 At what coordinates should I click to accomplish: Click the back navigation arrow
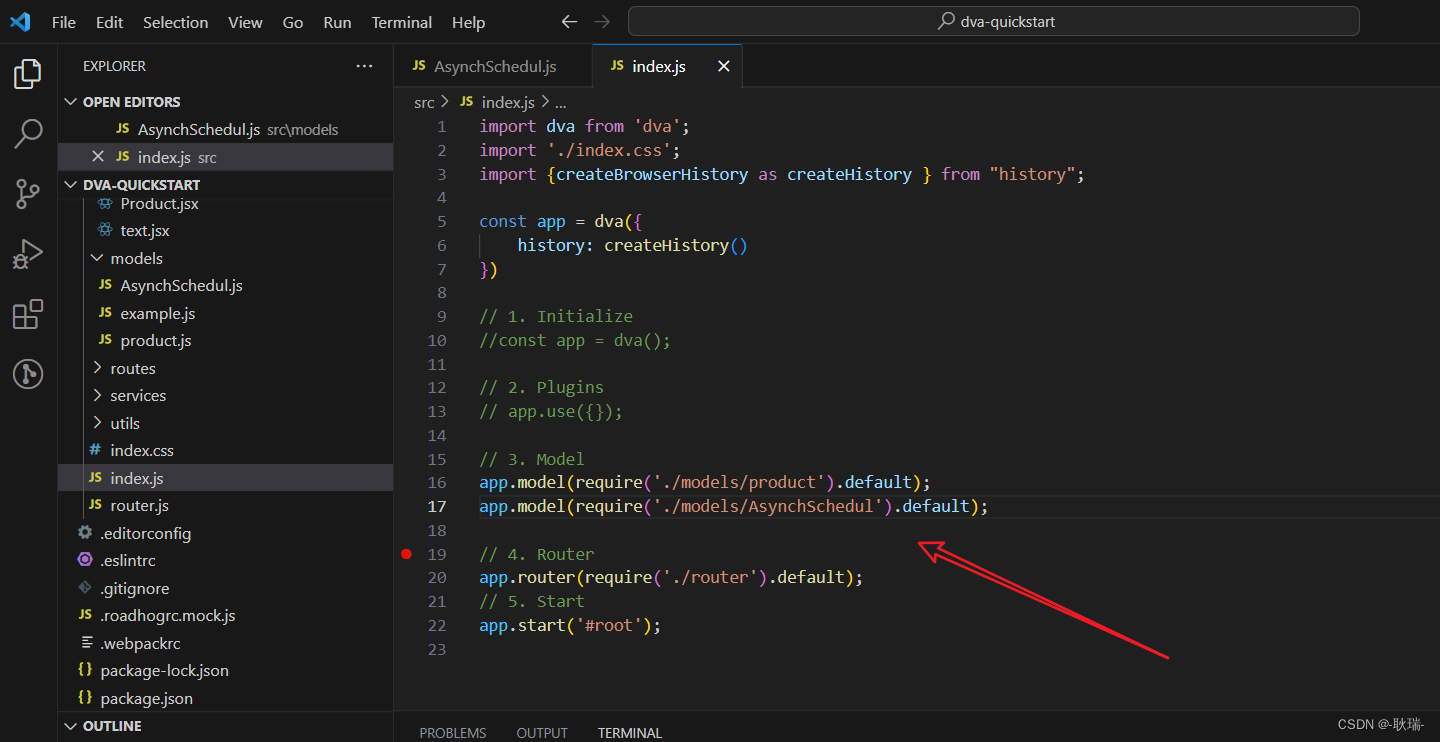pos(569,21)
